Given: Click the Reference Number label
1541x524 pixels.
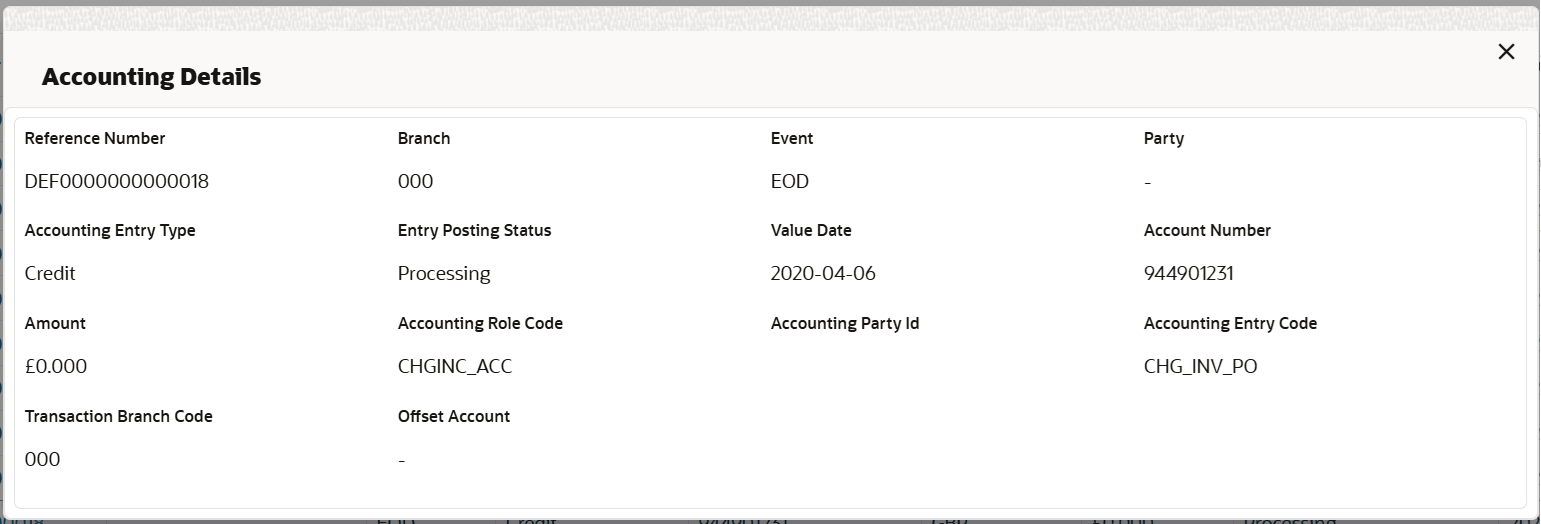Looking at the screenshot, I should 95,138.
